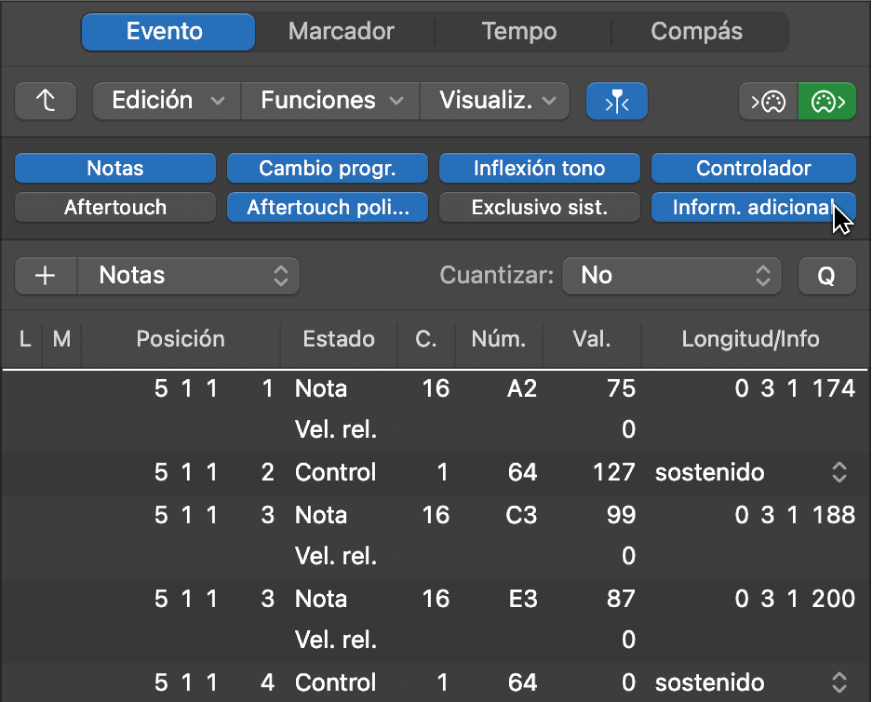Click the blue Link mode icon
872x702 pixels.
[616, 100]
